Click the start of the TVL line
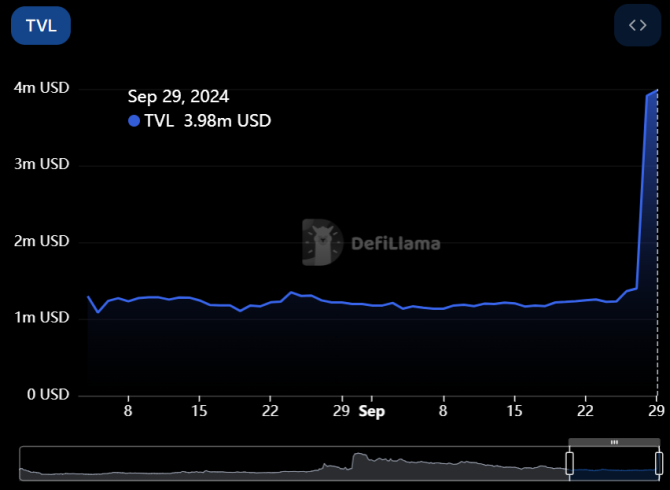 [x=88, y=296]
